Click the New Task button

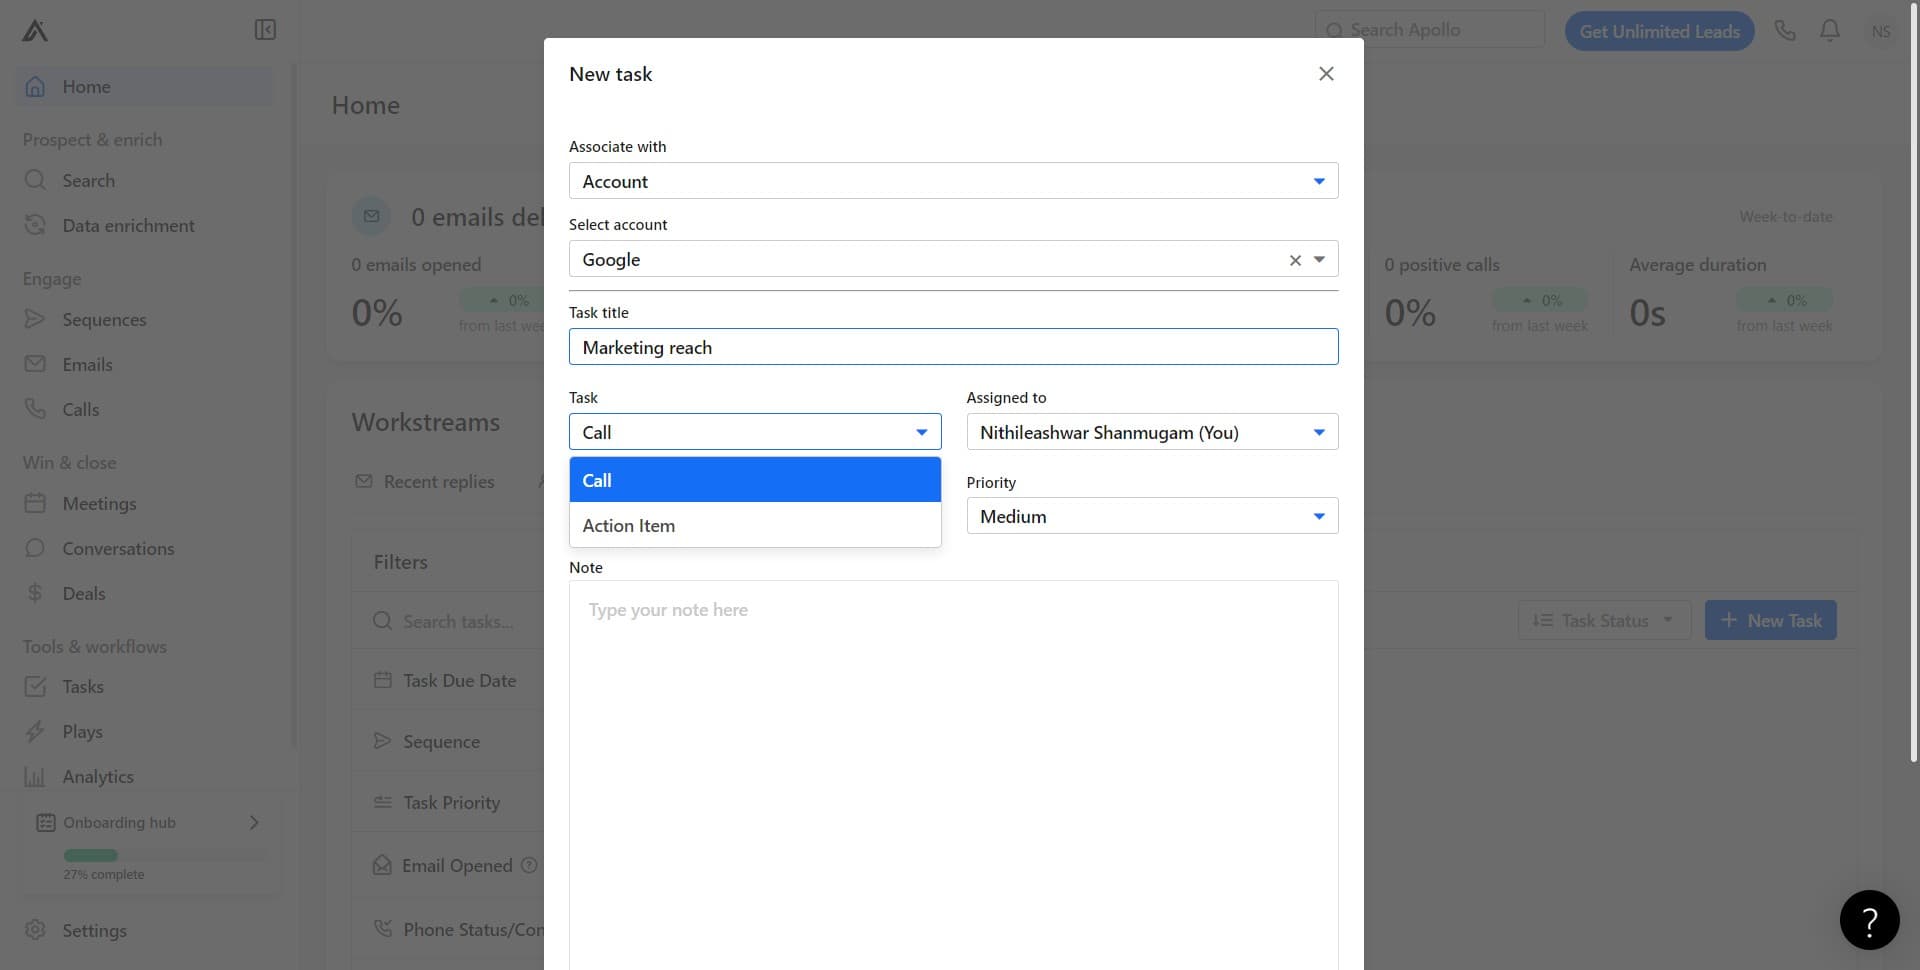(1770, 621)
